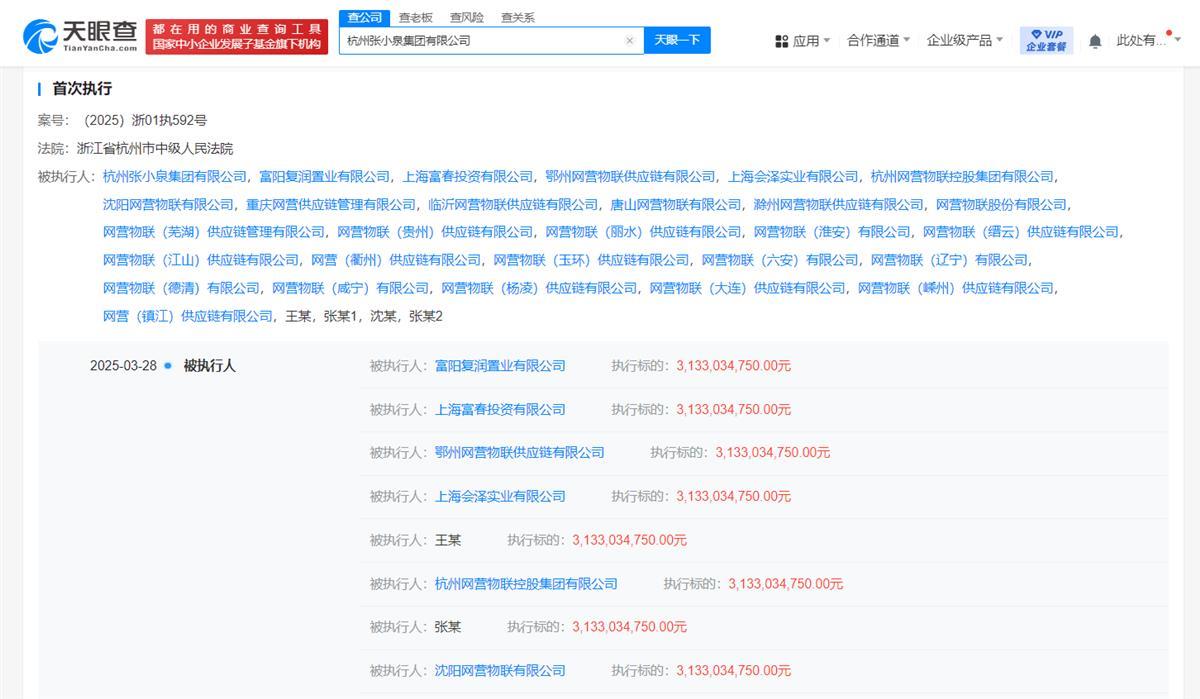The height and width of the screenshot is (699, 1200).
Task: Open the 应用 apps grid icon
Action: coord(783,40)
